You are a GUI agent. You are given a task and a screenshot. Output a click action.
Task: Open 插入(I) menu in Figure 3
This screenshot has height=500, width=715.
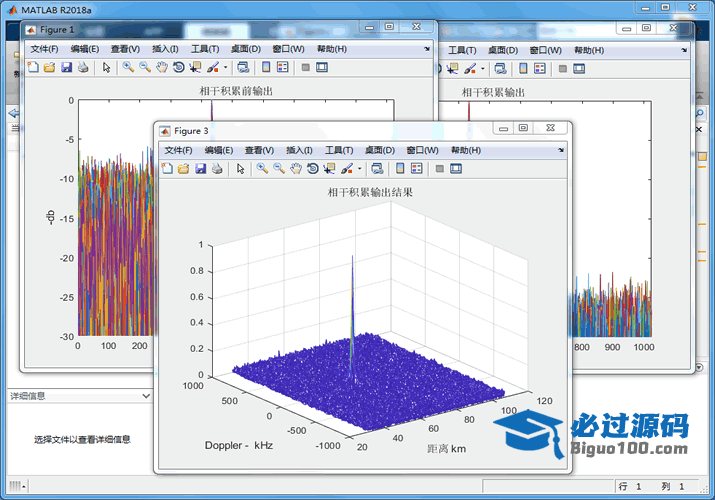pos(299,150)
